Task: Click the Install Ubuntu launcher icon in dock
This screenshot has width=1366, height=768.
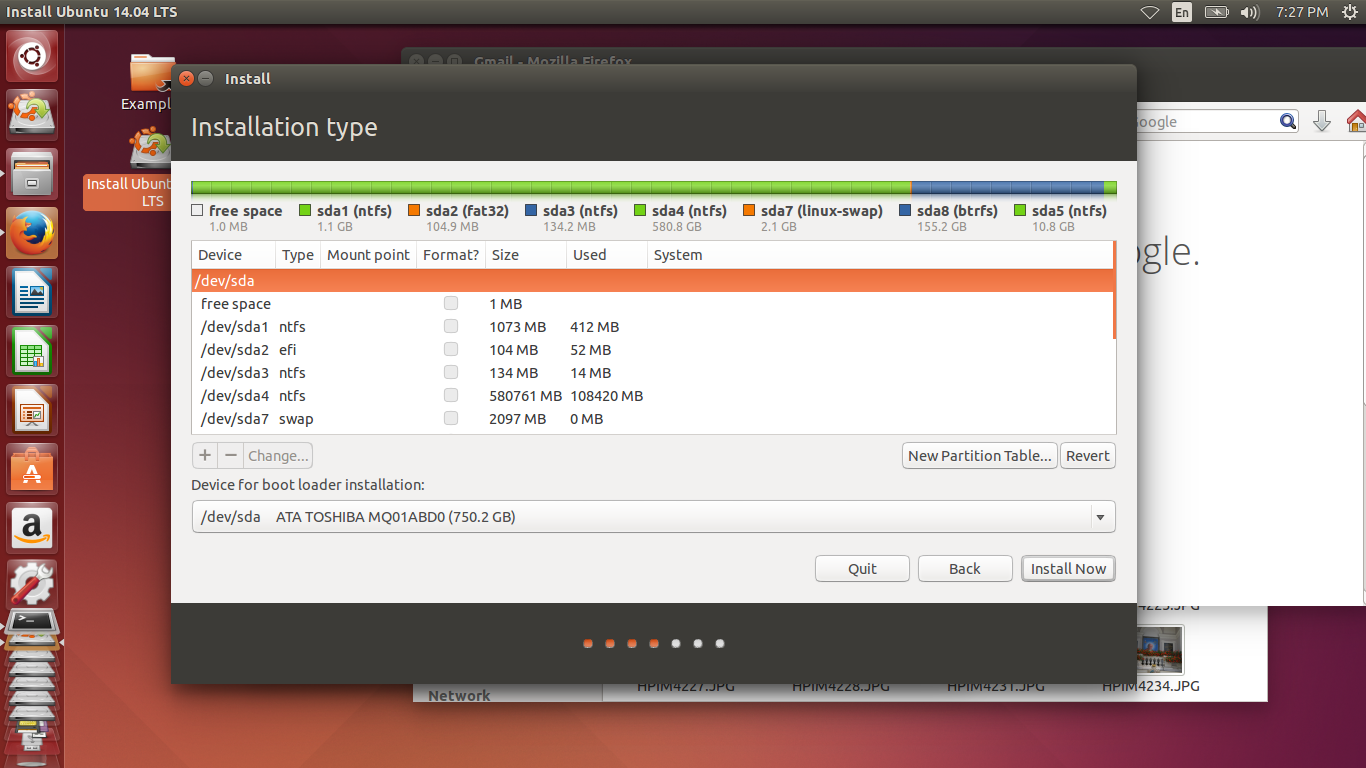Action: [x=33, y=115]
